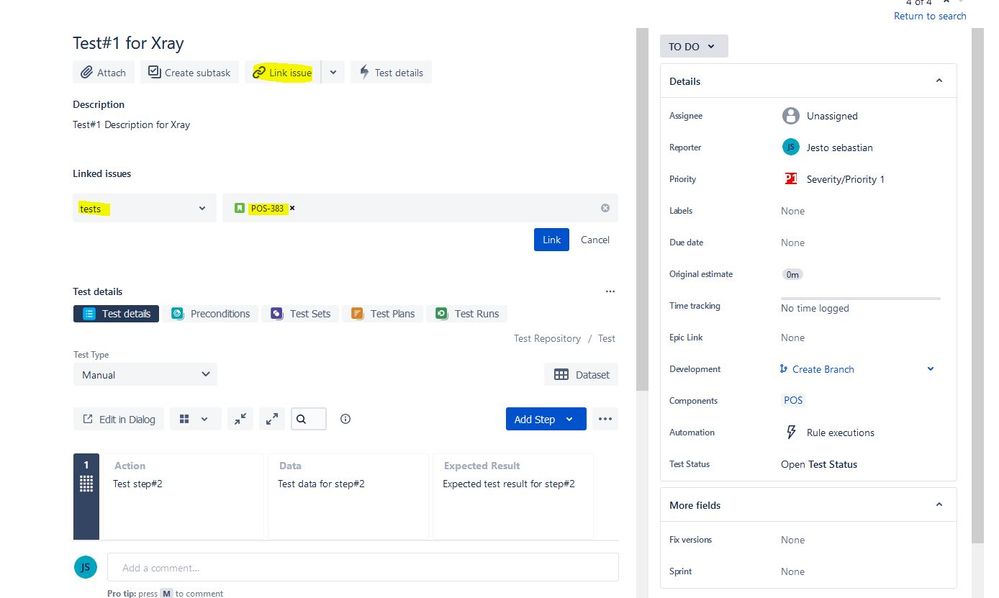
Task: Collapse the Details panel
Action: pyautogui.click(x=938, y=81)
